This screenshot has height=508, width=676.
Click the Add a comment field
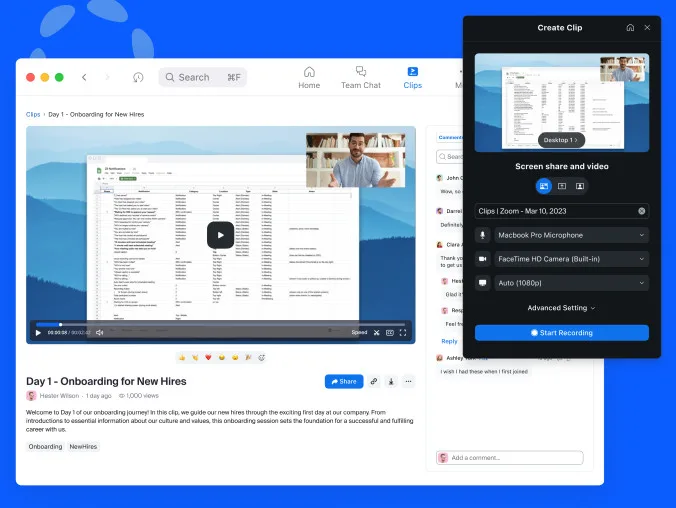(510, 458)
